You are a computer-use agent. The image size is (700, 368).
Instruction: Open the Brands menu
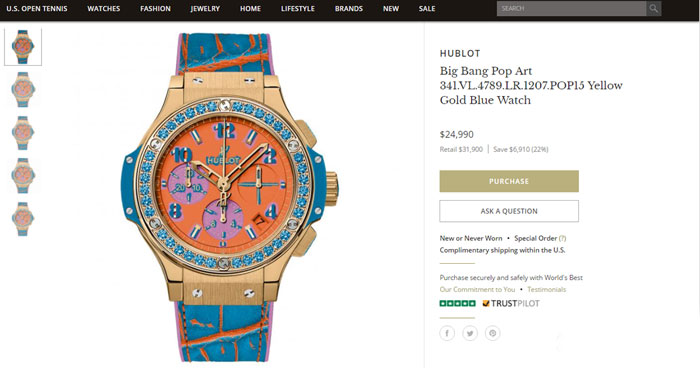(349, 8)
